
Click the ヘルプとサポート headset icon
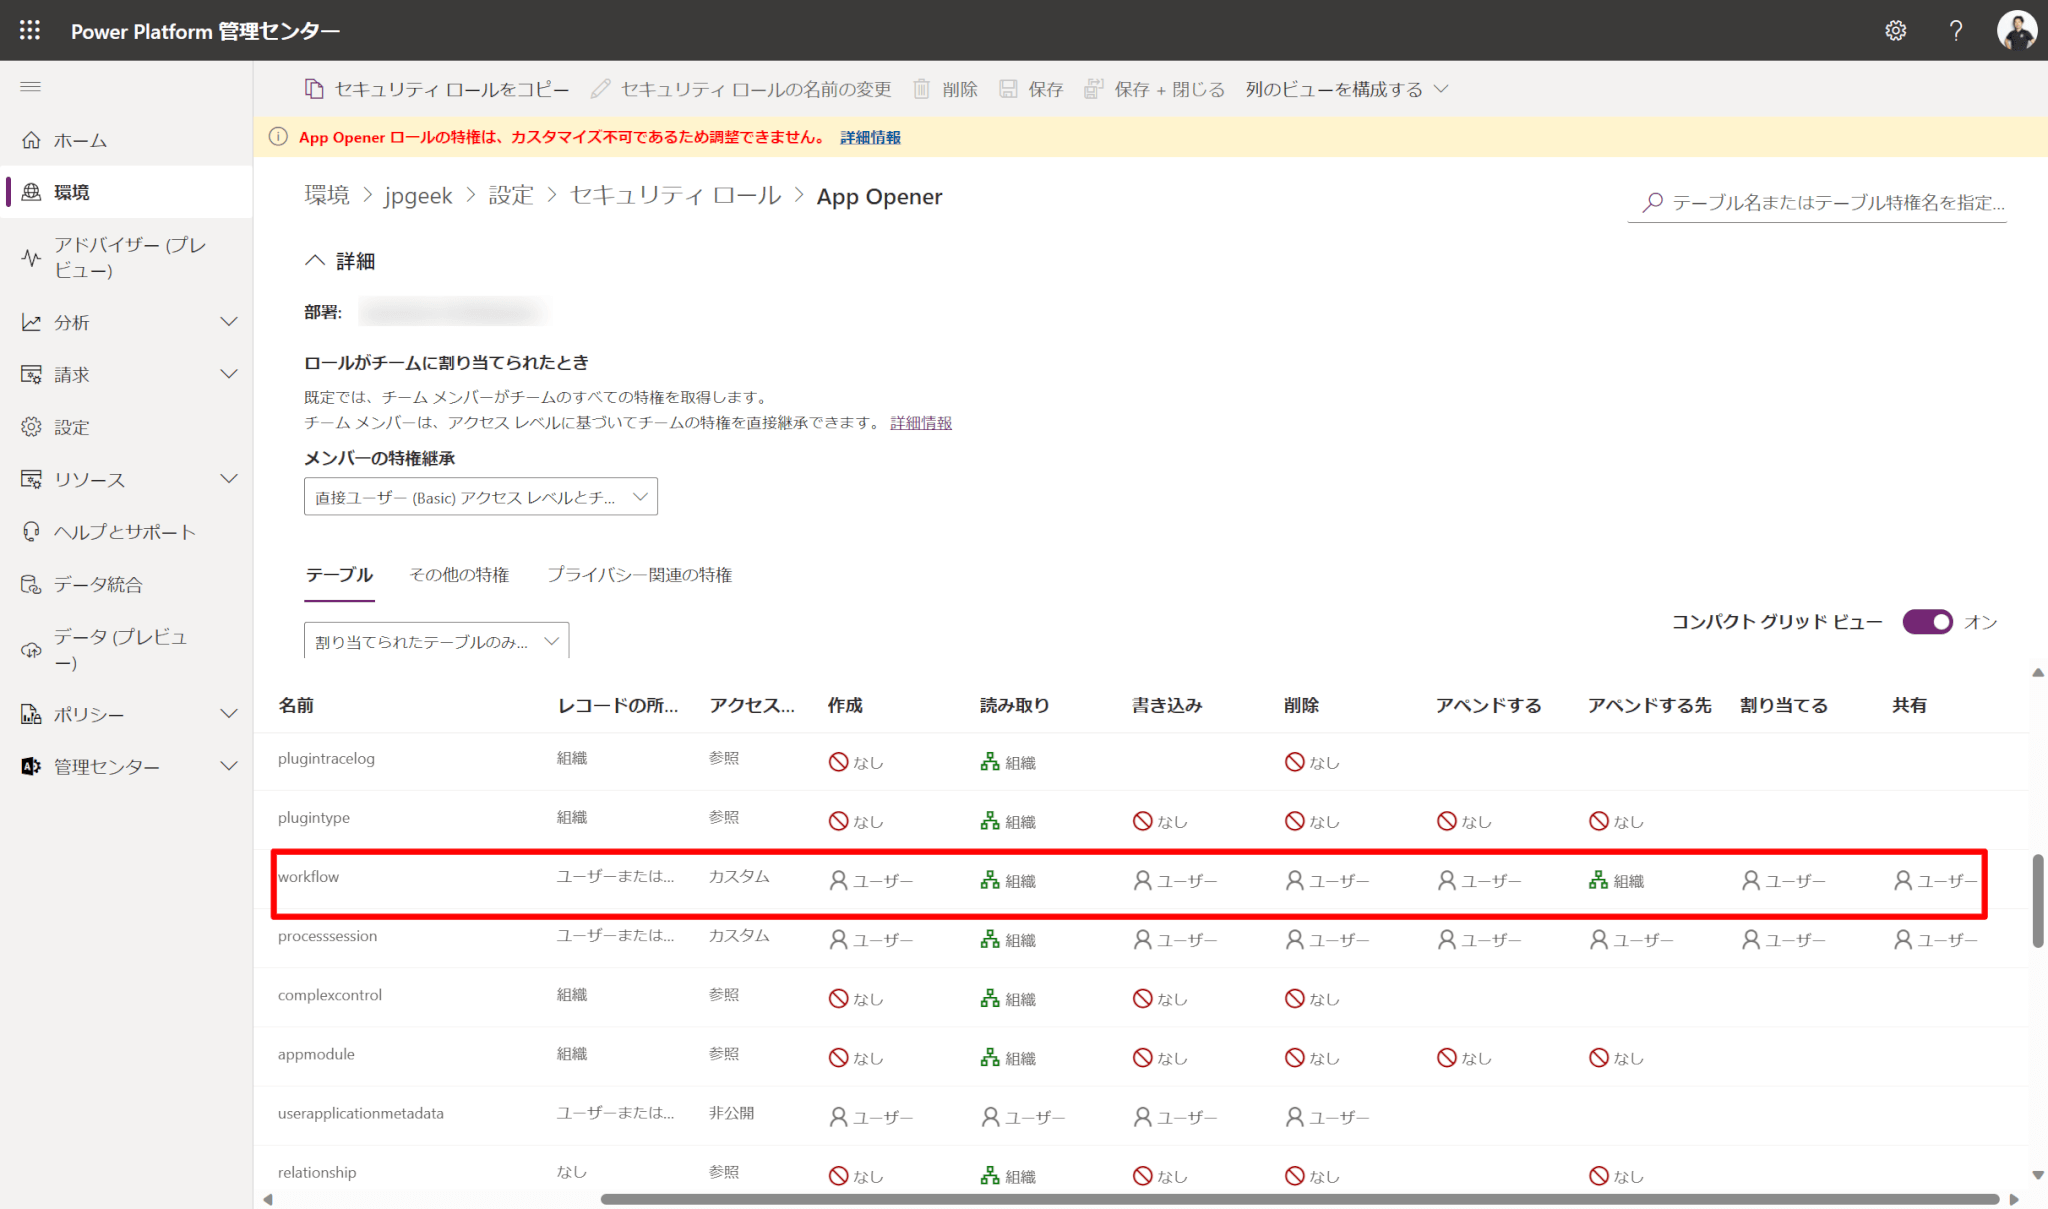pos(30,531)
